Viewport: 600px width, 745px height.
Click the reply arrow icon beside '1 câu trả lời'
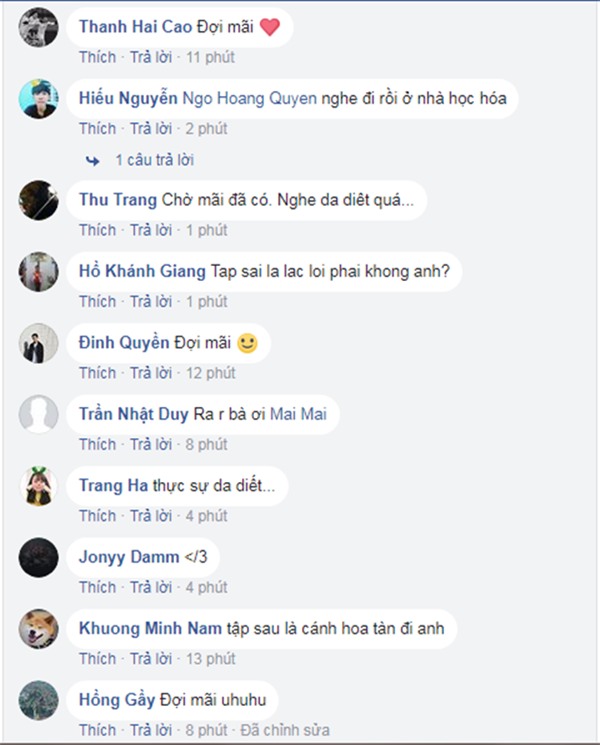(93, 160)
